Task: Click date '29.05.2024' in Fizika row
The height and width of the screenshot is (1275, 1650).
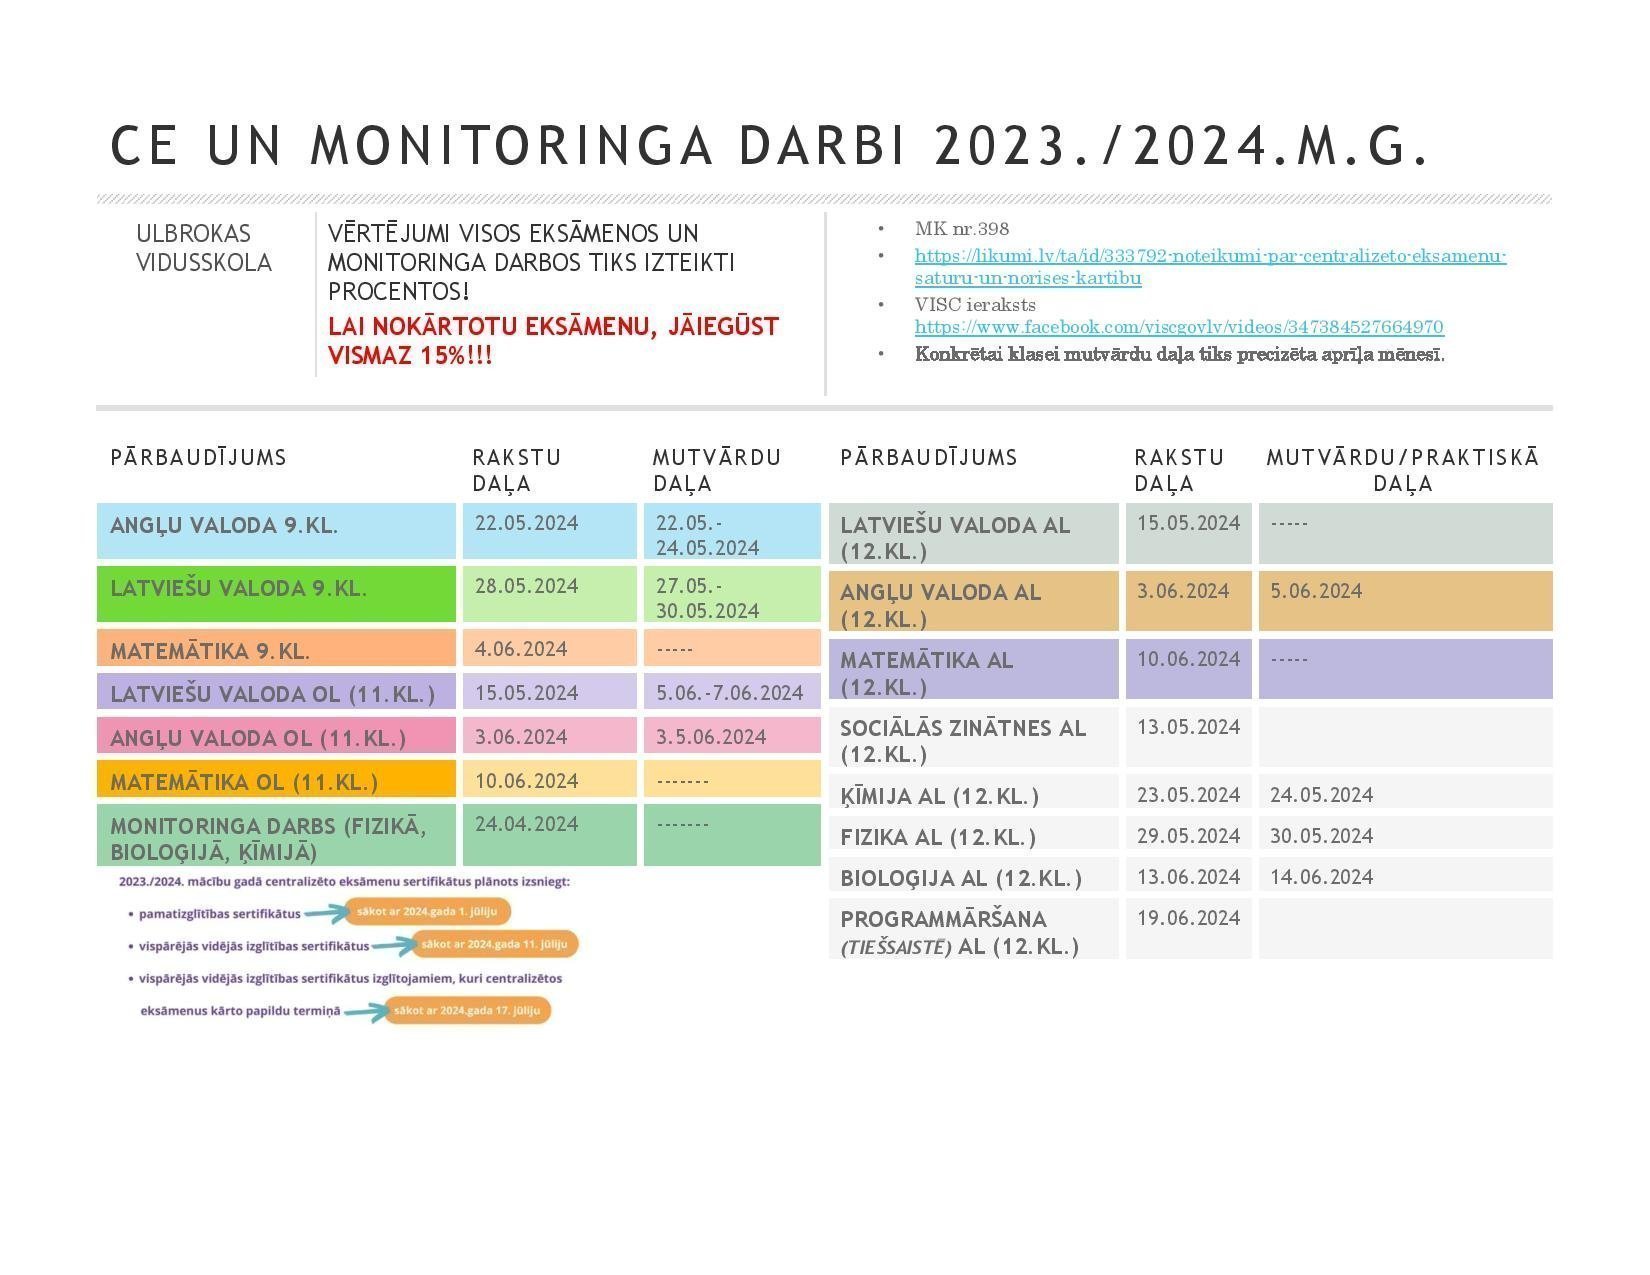Action: click(x=1189, y=836)
